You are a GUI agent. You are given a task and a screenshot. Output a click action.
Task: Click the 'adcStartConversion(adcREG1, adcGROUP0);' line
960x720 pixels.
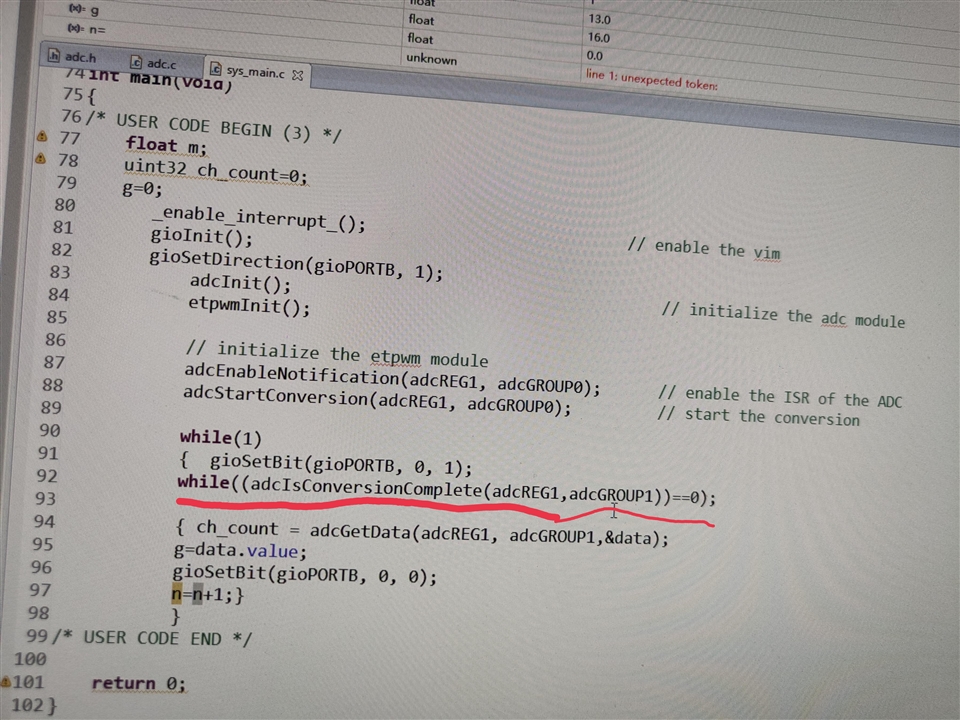(x=377, y=400)
